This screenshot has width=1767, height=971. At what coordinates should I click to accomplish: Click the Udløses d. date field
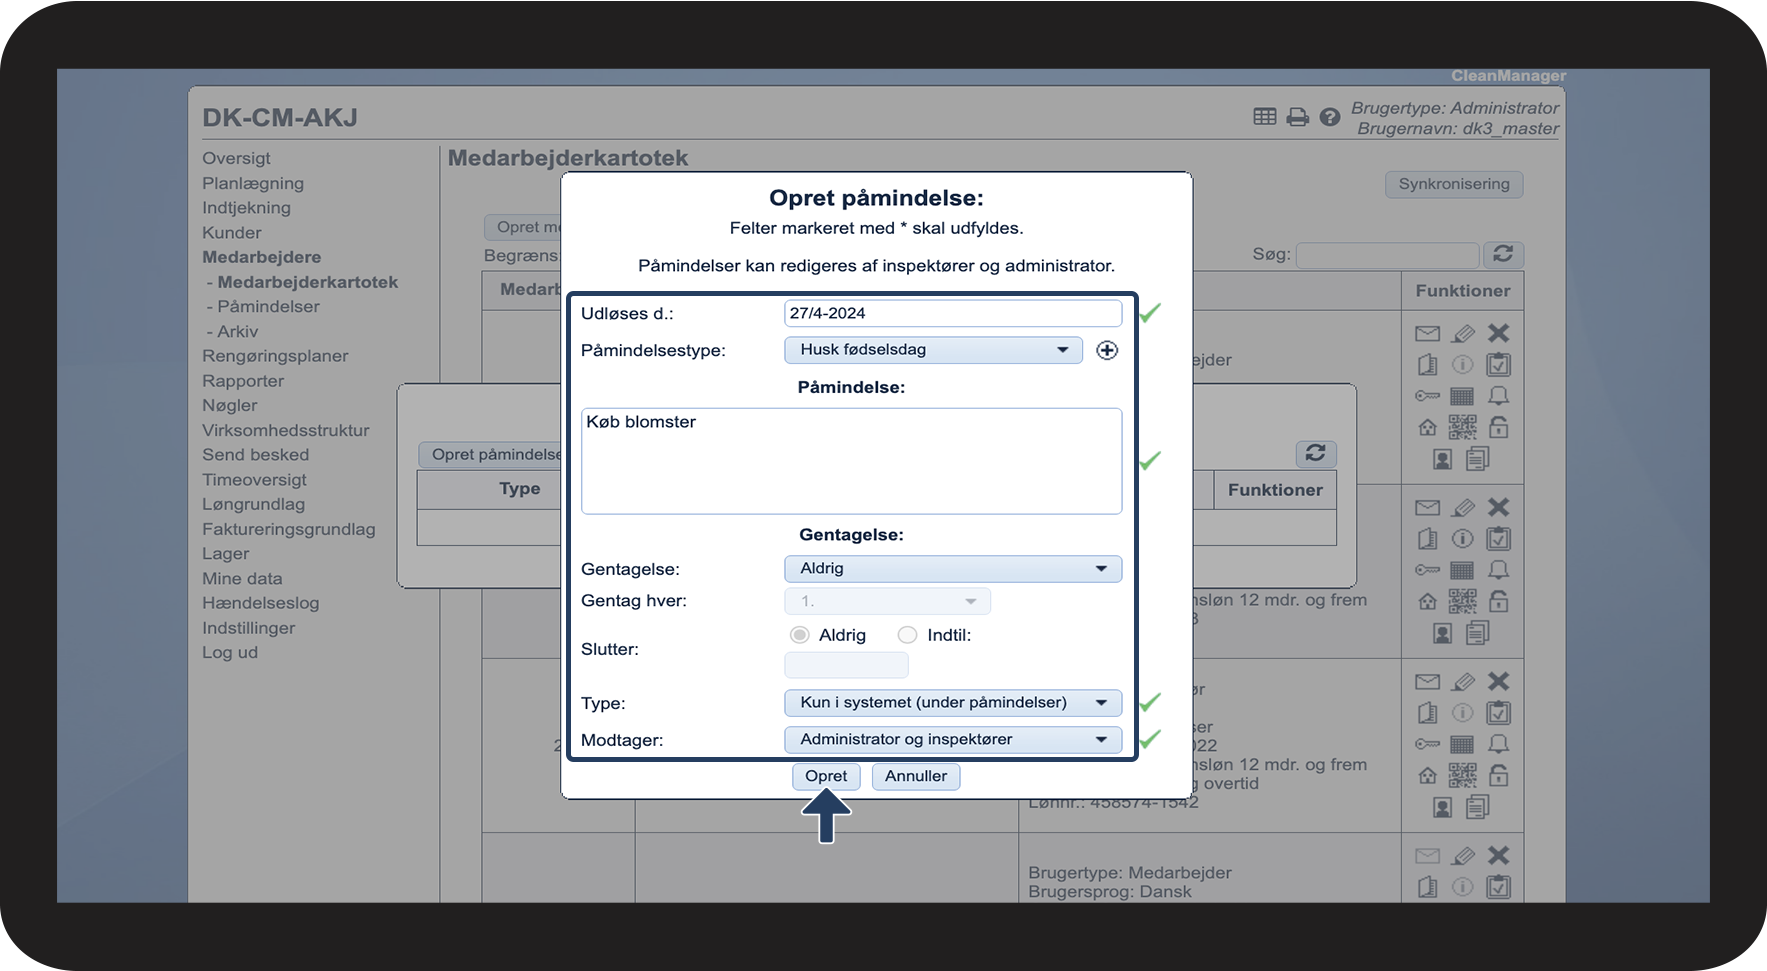(952, 313)
